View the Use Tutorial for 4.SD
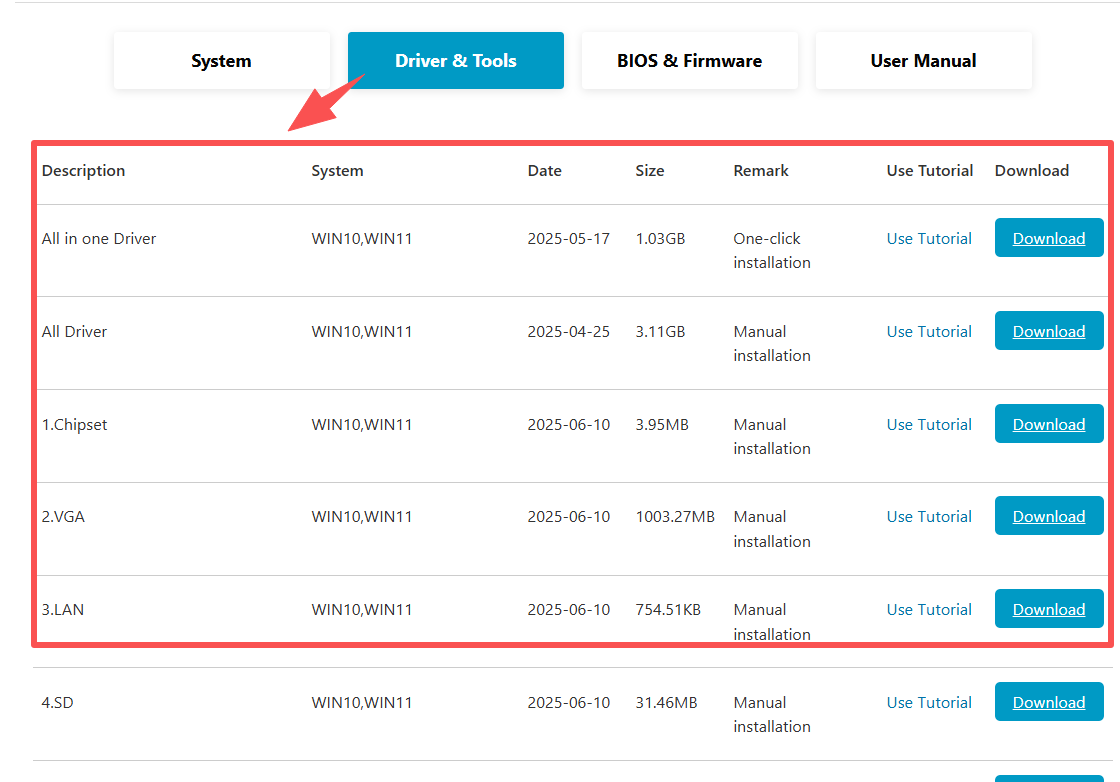Screen dimensions: 1120x782 [x=929, y=702]
